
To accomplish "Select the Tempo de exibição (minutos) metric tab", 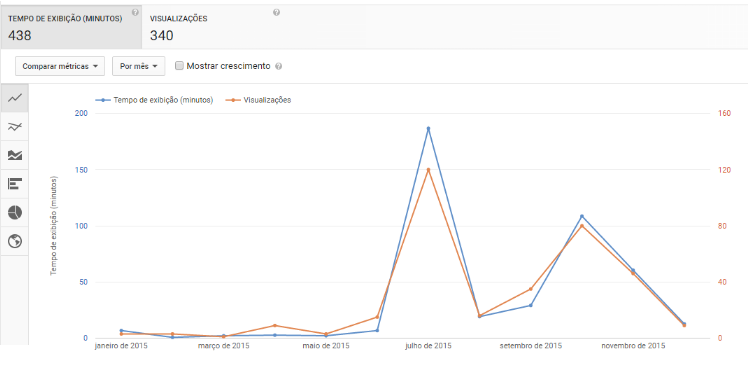I will [x=71, y=28].
